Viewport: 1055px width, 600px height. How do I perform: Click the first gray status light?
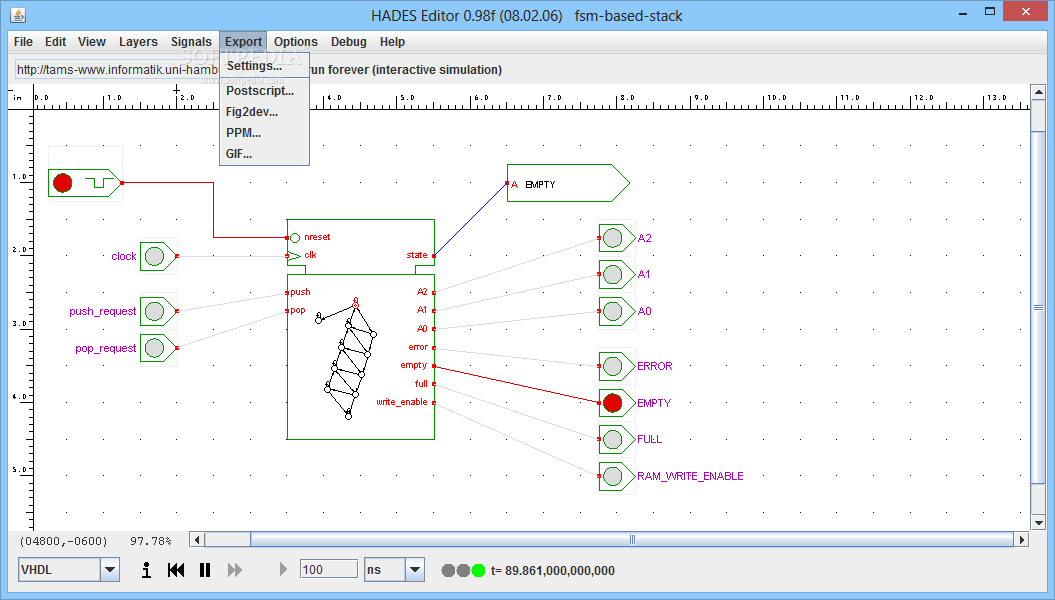pyautogui.click(x=448, y=570)
